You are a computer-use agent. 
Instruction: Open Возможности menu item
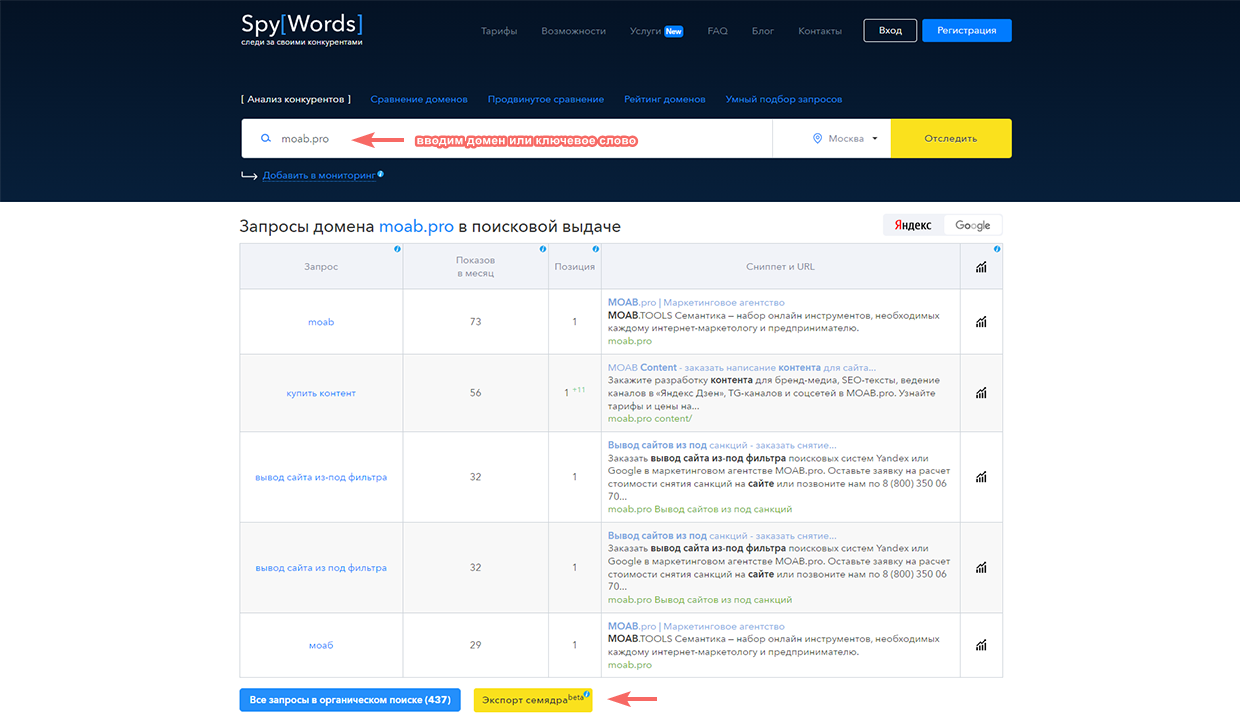click(574, 31)
